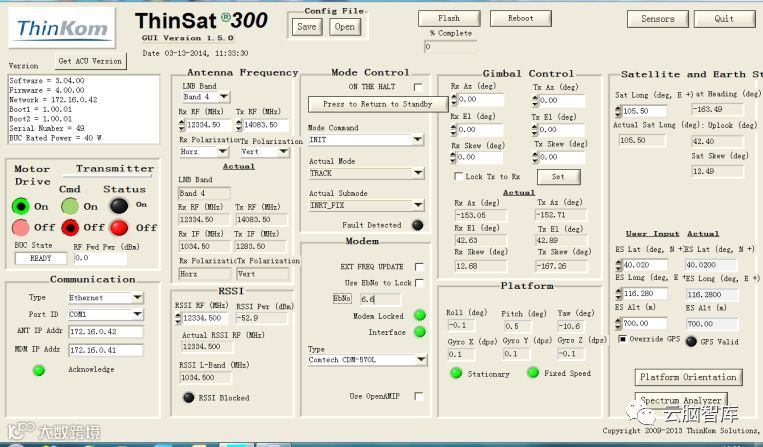Click the Gimbal Control Set button

(x=558, y=177)
